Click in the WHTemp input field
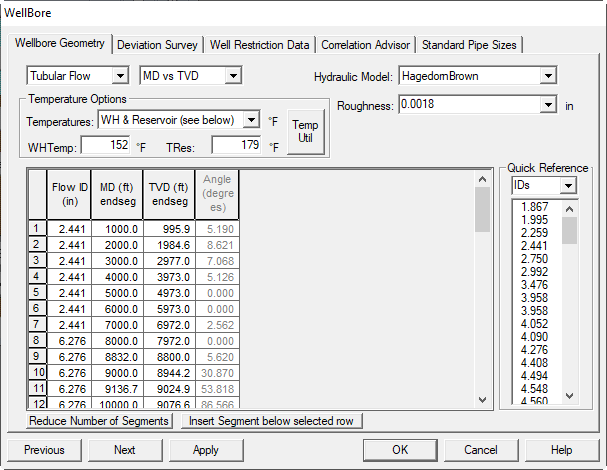The image size is (607, 470). pyautogui.click(x=105, y=146)
